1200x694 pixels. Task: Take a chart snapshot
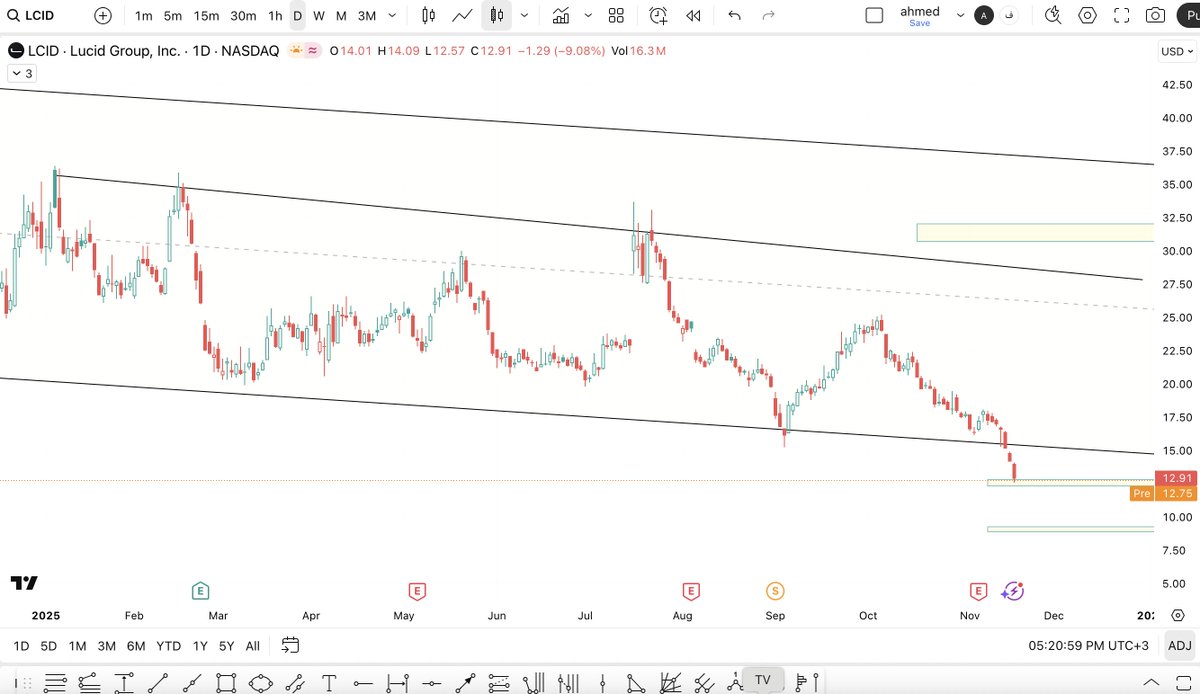[1155, 15]
